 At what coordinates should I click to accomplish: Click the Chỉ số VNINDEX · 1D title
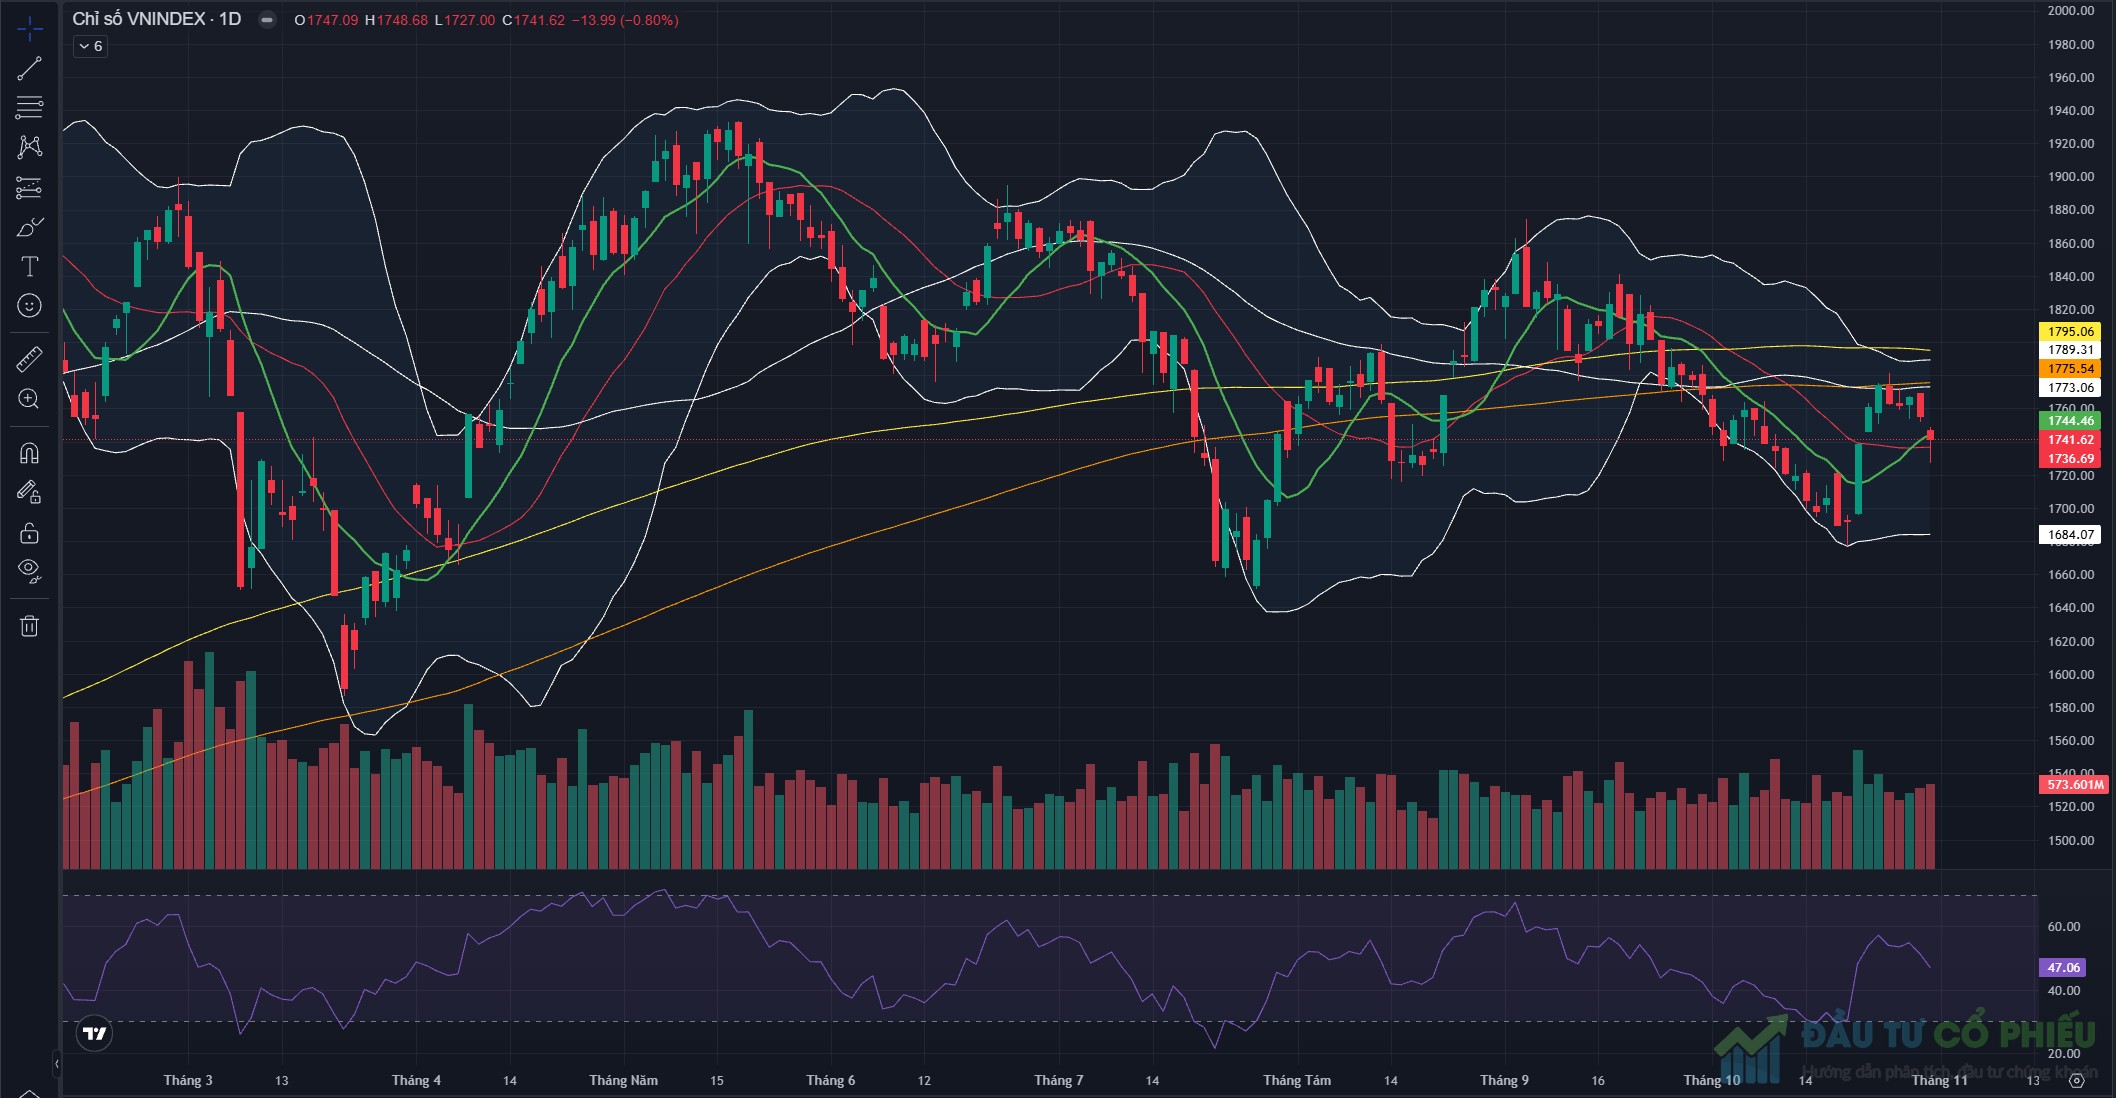(x=157, y=19)
